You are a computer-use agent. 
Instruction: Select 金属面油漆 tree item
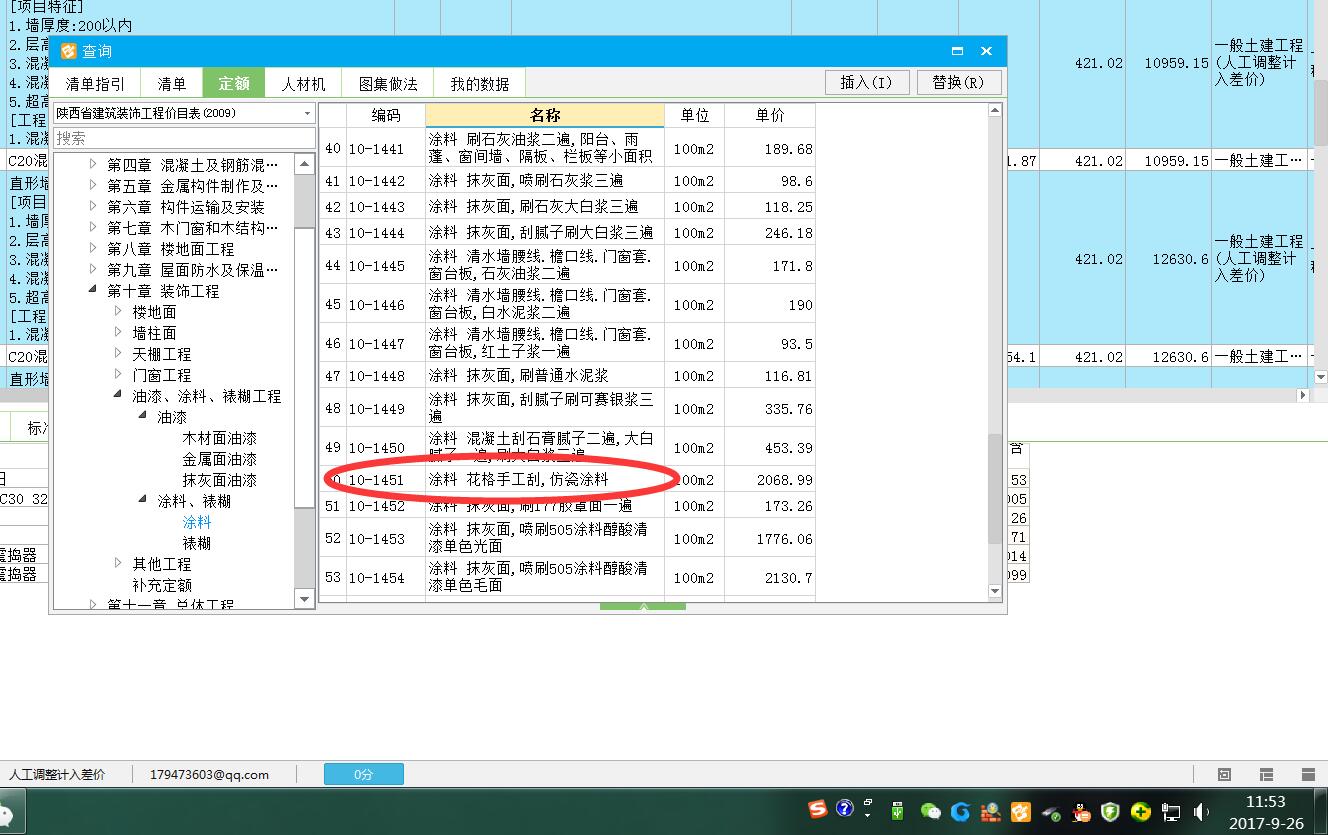(x=219, y=459)
